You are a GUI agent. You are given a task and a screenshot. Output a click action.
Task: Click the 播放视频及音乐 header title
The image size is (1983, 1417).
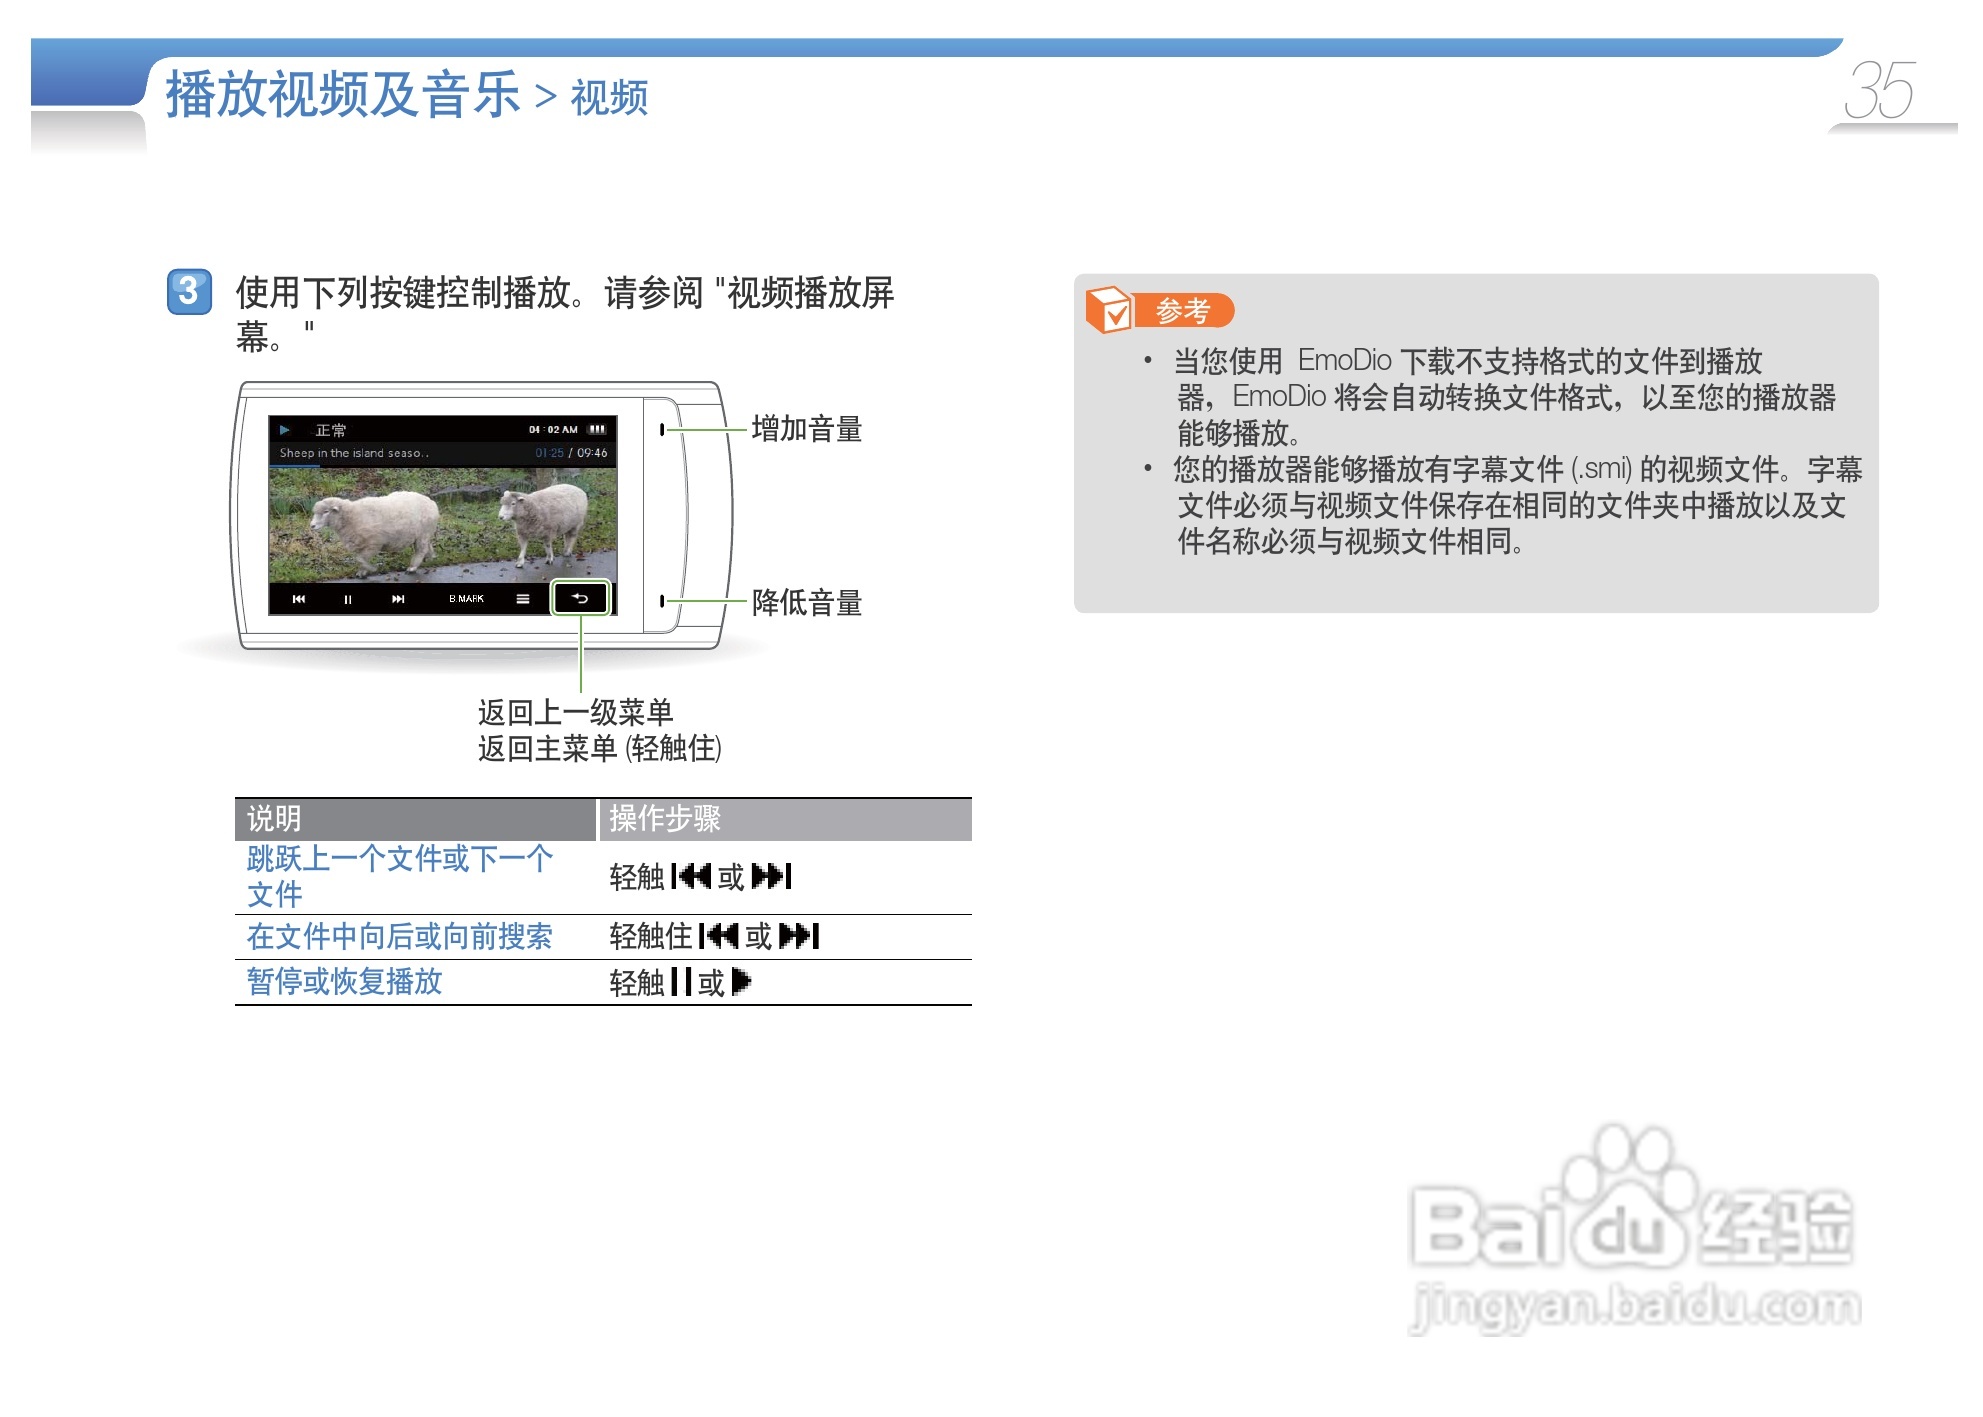pos(343,96)
